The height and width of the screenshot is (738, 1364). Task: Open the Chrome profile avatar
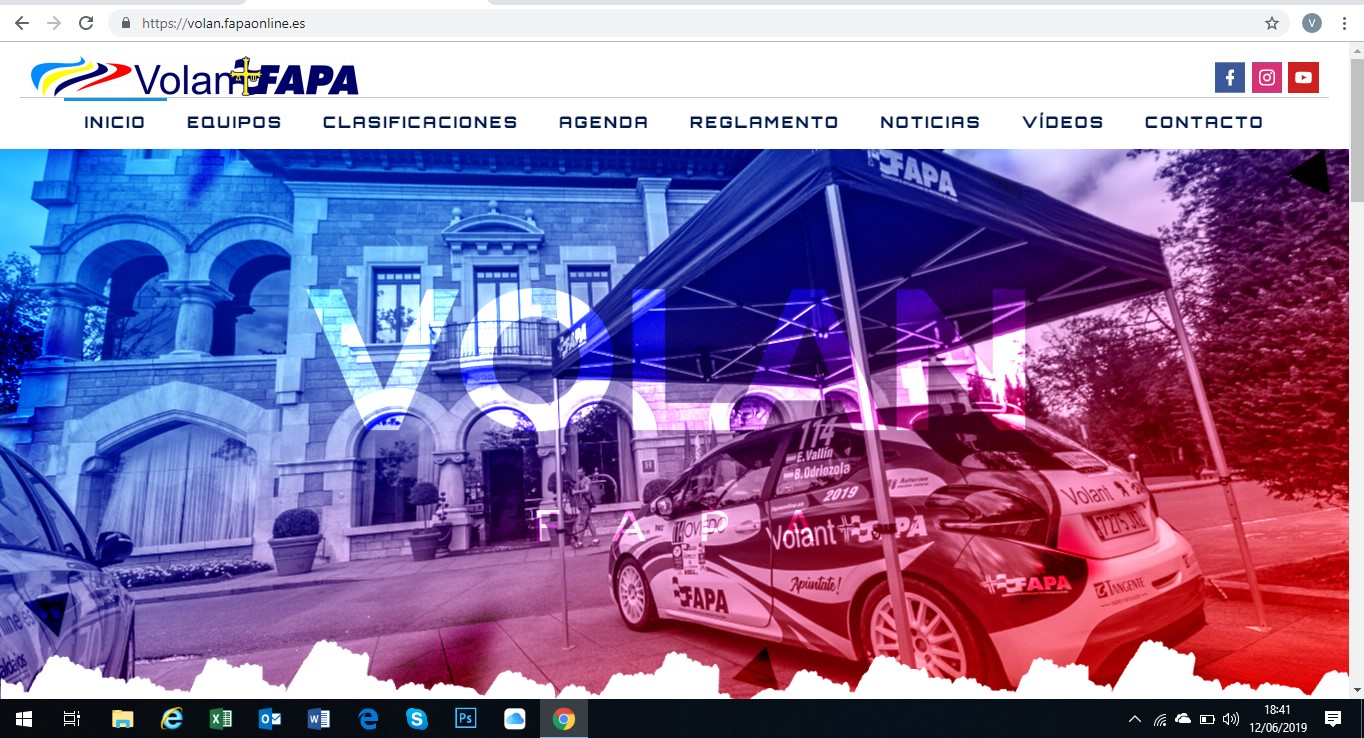pos(1311,23)
